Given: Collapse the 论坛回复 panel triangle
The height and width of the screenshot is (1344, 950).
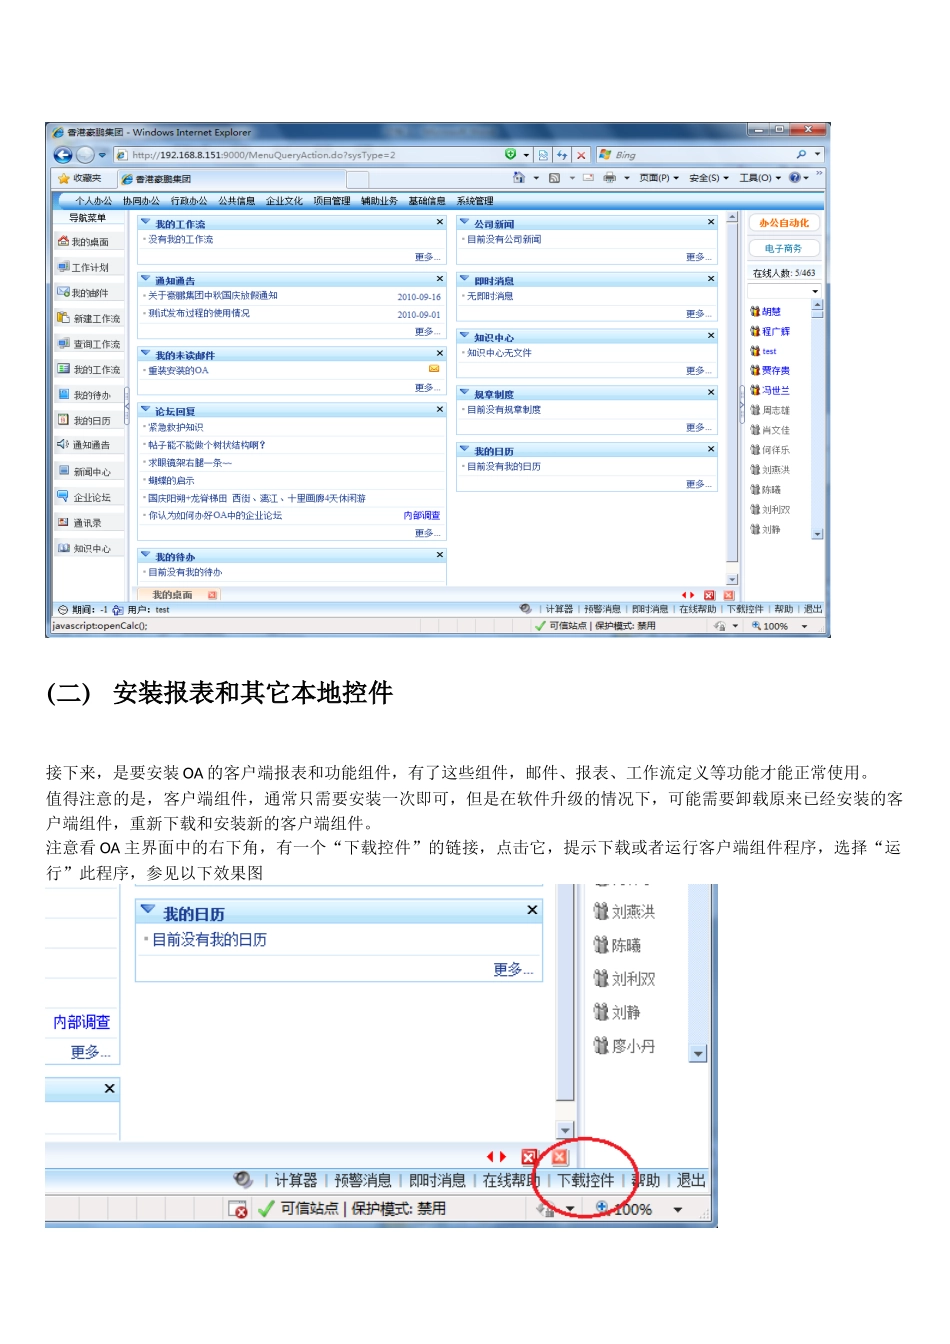Looking at the screenshot, I should (146, 409).
